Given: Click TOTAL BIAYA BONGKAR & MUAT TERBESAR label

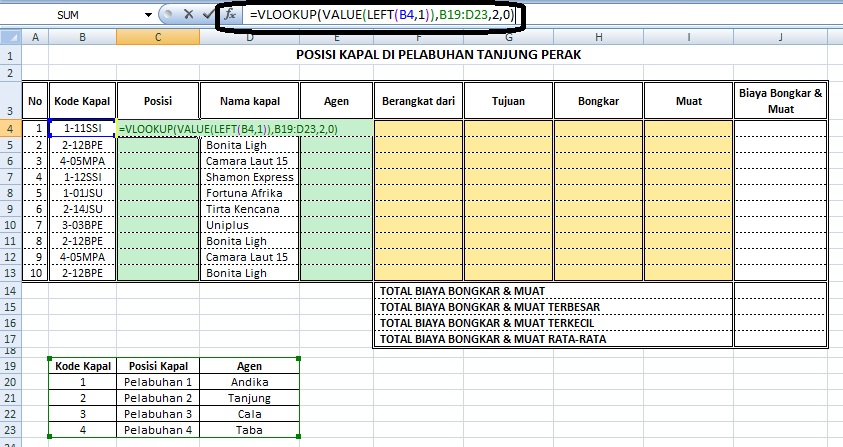Looking at the screenshot, I should pyautogui.click(x=490, y=307).
